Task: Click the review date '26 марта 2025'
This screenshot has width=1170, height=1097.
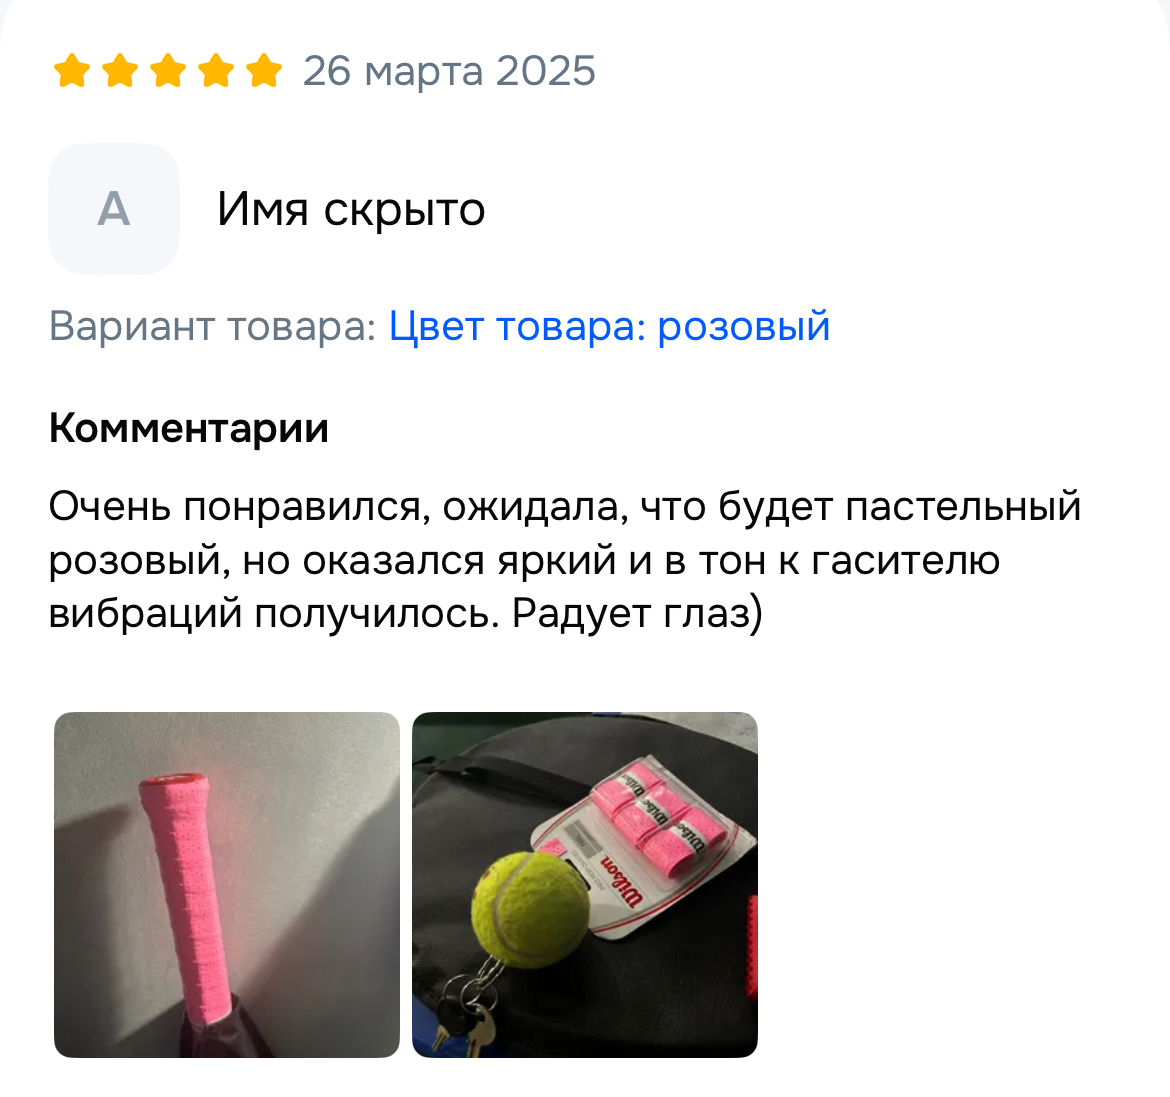Action: [x=449, y=71]
